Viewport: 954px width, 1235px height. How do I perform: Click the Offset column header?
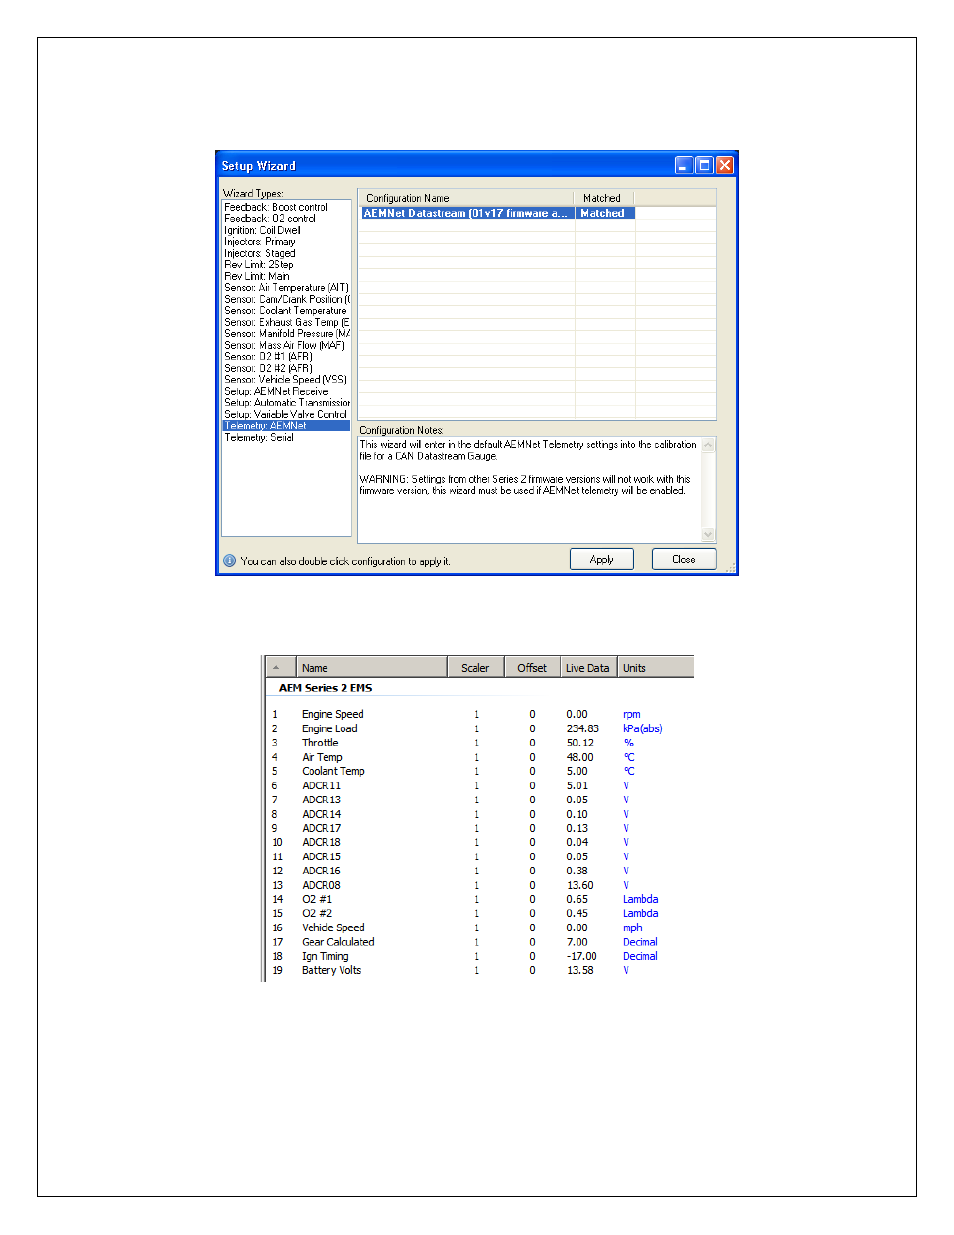pos(532,667)
